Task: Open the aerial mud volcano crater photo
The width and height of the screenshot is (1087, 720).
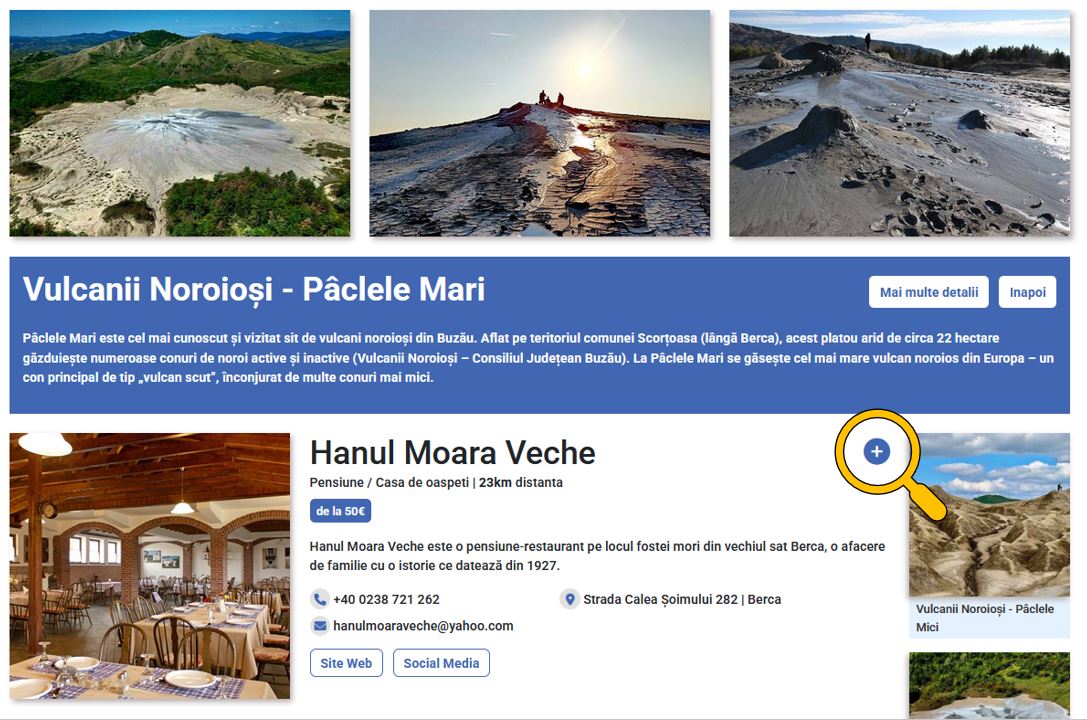Action: [x=180, y=123]
